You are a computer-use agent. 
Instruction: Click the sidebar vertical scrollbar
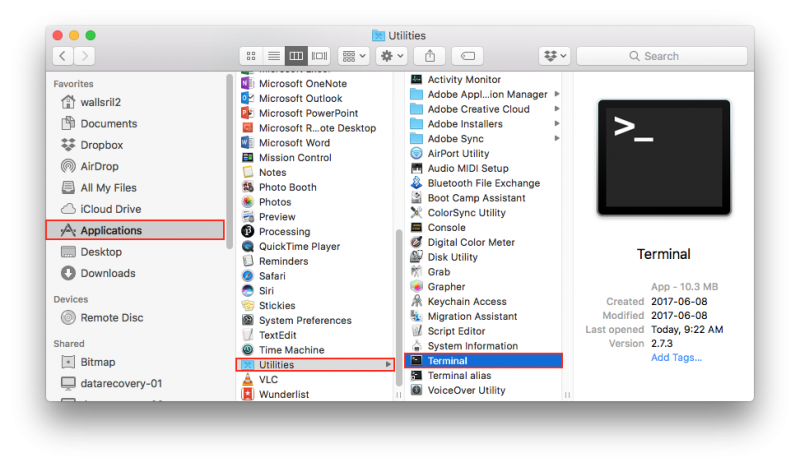click(x=229, y=162)
